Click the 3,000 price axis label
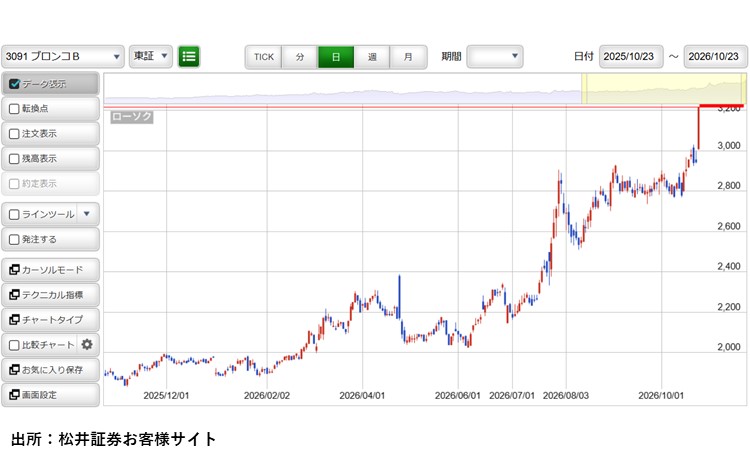Image resolution: width=750 pixels, height=454 pixels. [728, 146]
